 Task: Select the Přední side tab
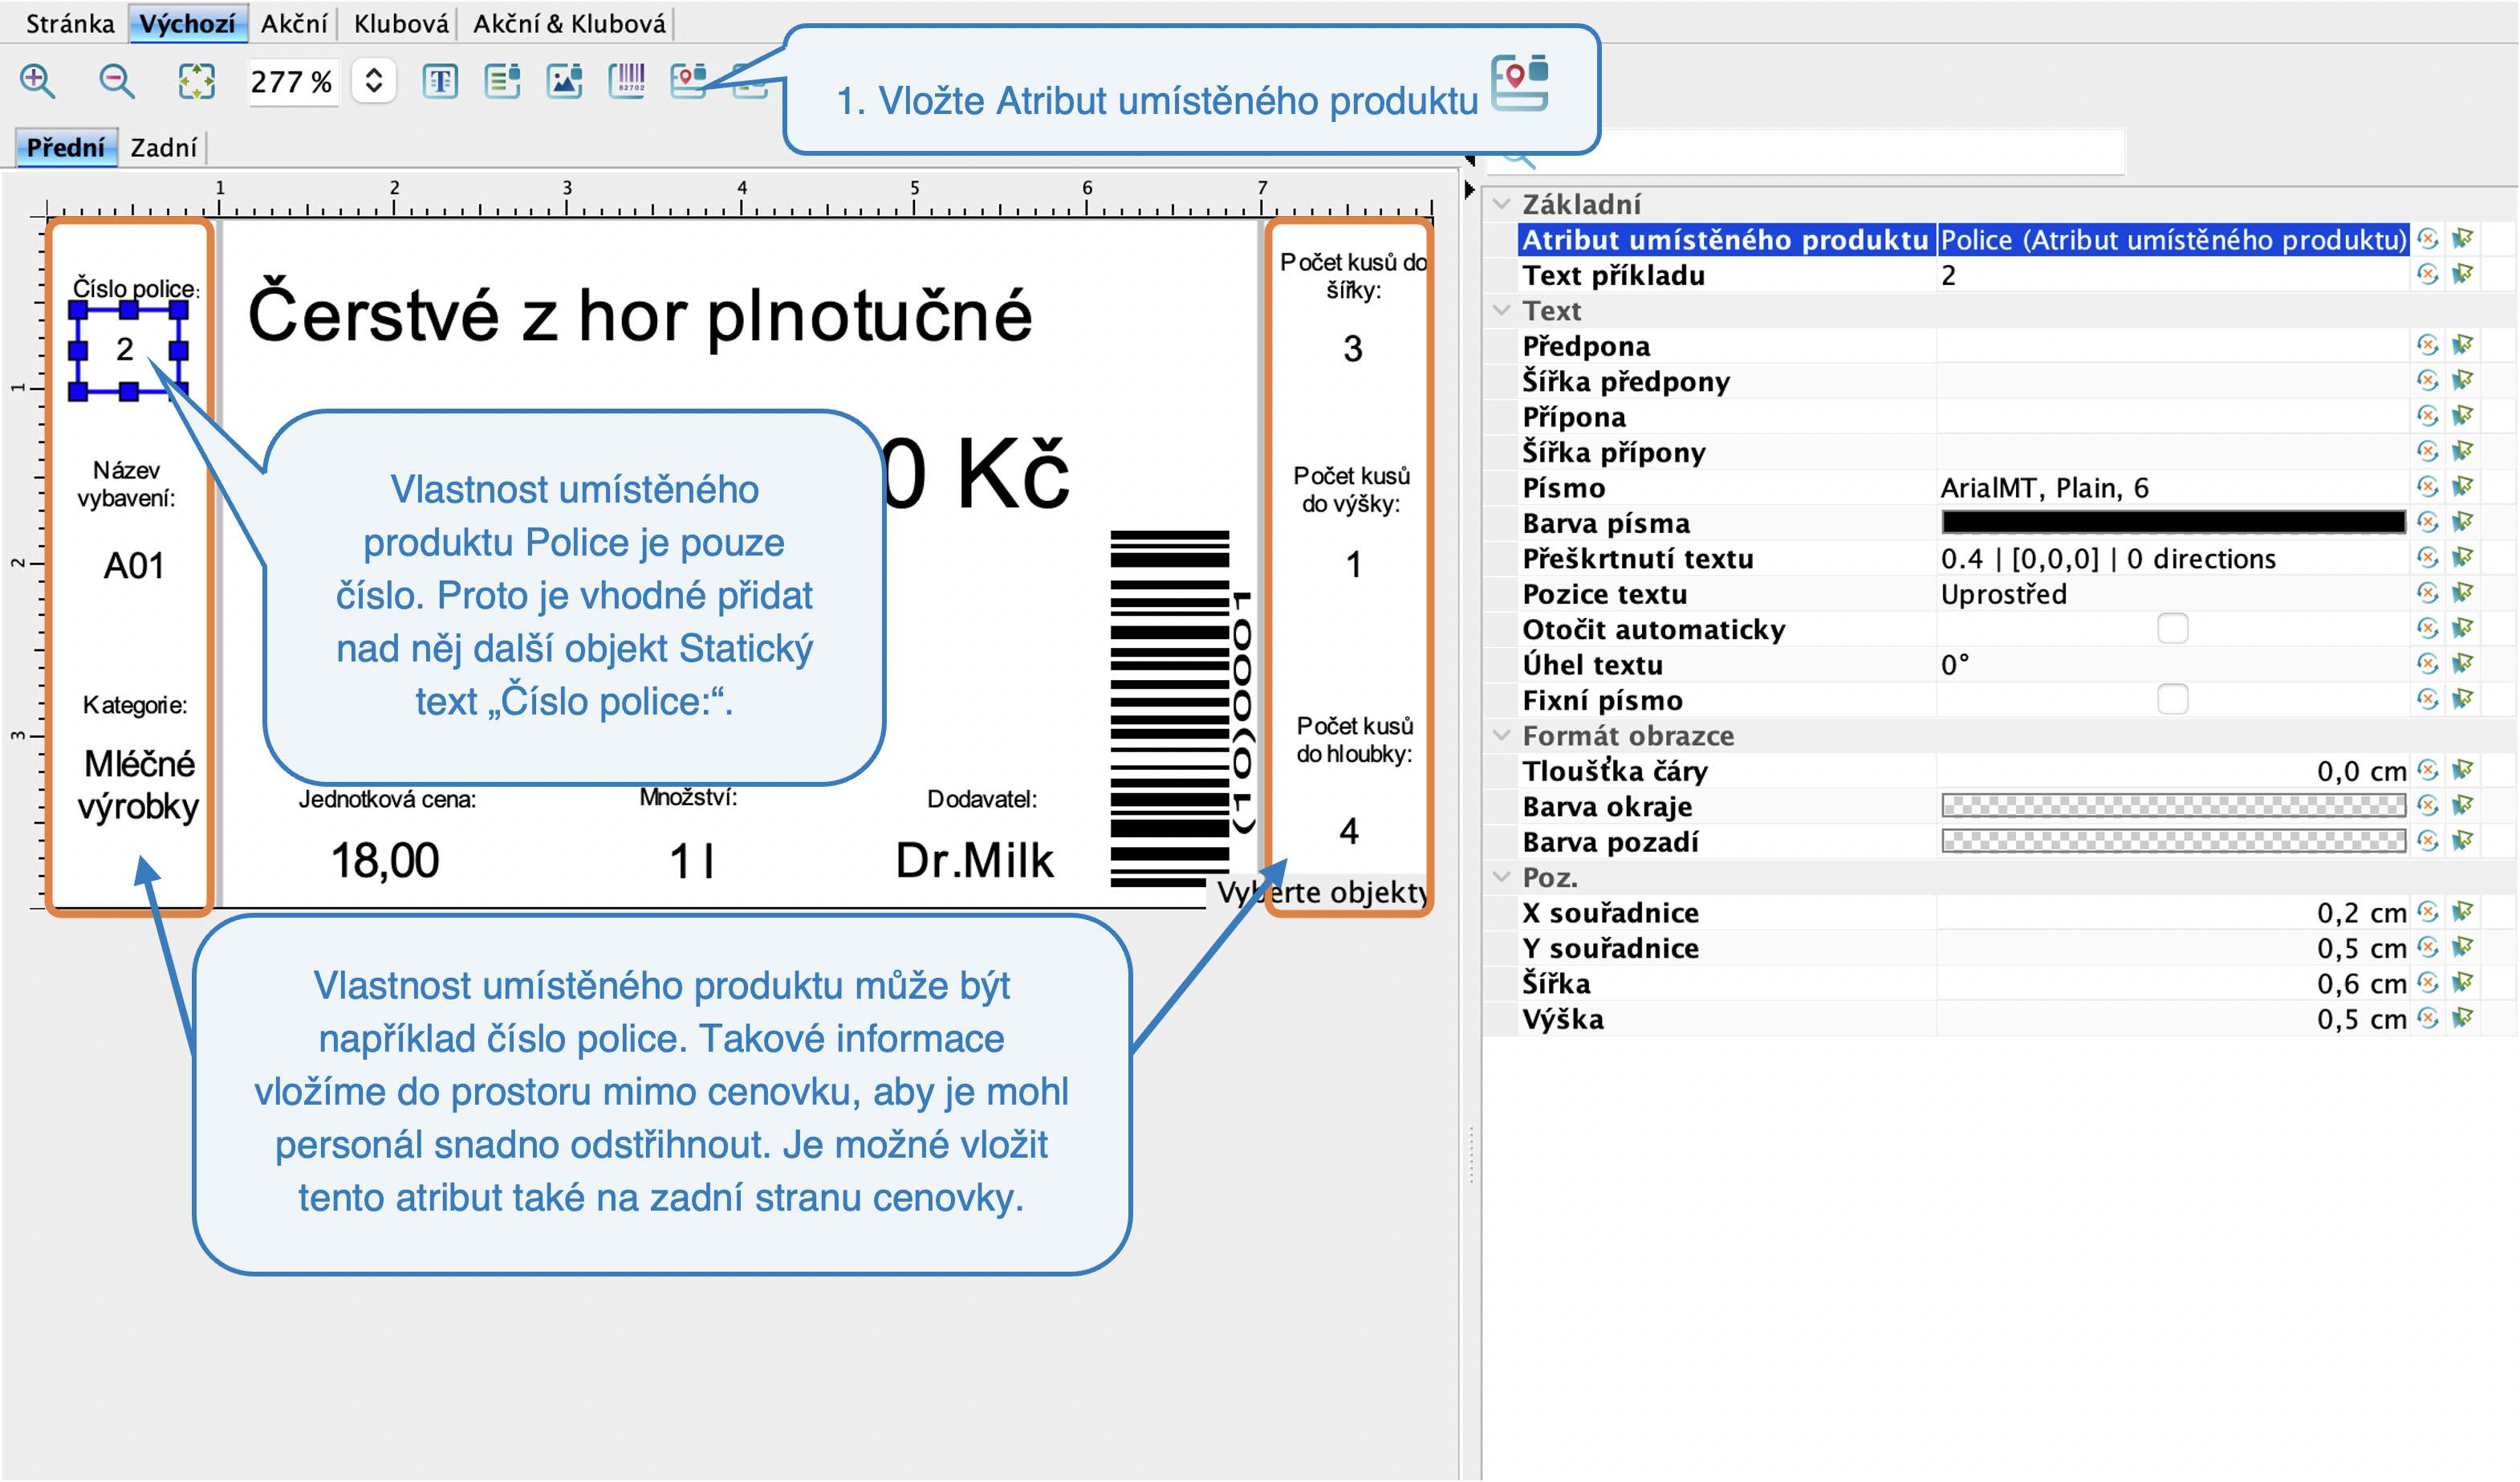click(x=66, y=147)
